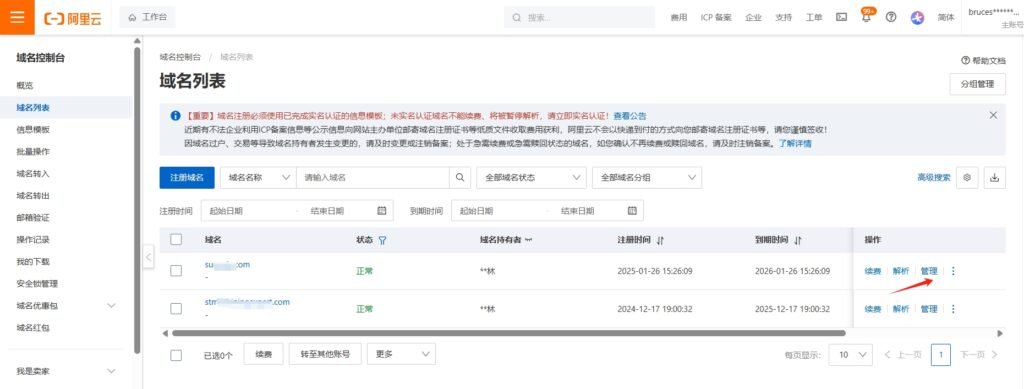Click the top search box
Screen dimensions: 1024x389
click(579, 17)
